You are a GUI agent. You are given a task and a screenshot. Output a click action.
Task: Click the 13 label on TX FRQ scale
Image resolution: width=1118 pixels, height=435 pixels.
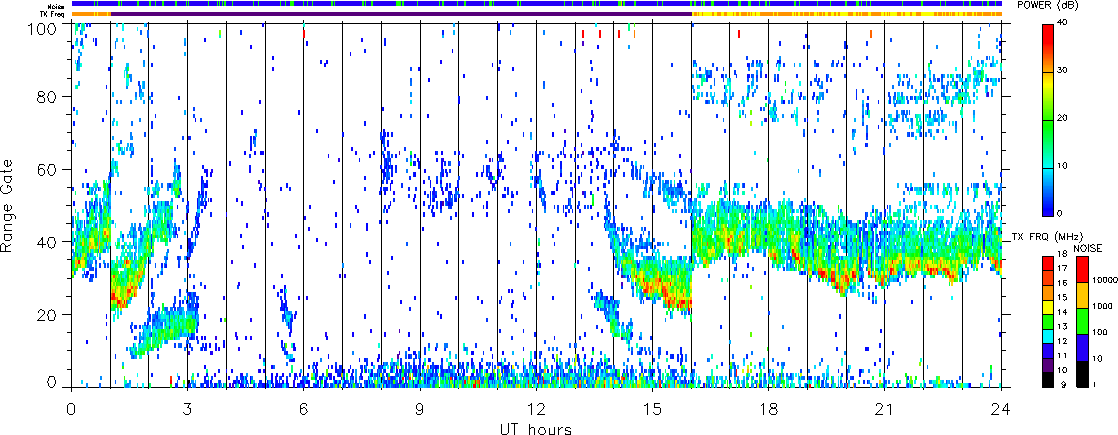[1061, 325]
